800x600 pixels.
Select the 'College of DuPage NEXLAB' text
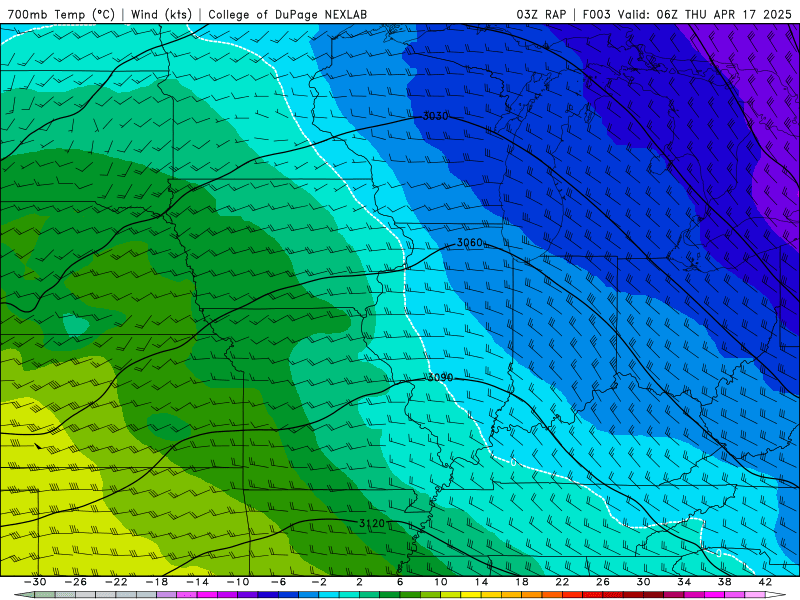[x=287, y=14]
